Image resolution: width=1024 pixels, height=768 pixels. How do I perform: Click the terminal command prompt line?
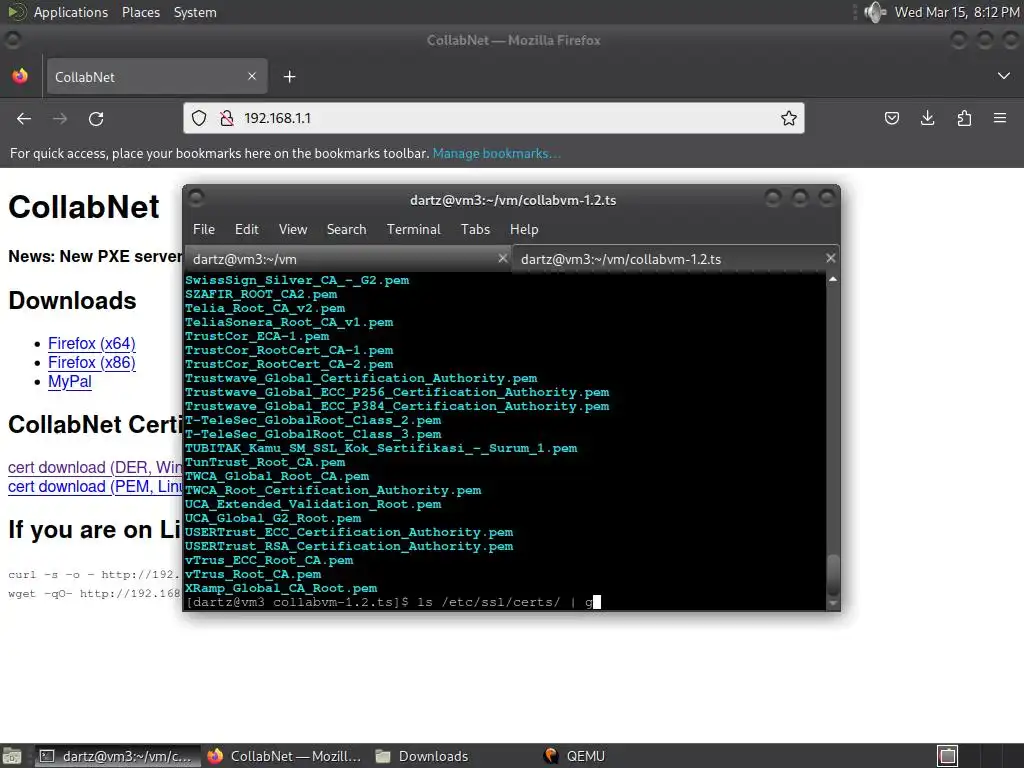392,602
